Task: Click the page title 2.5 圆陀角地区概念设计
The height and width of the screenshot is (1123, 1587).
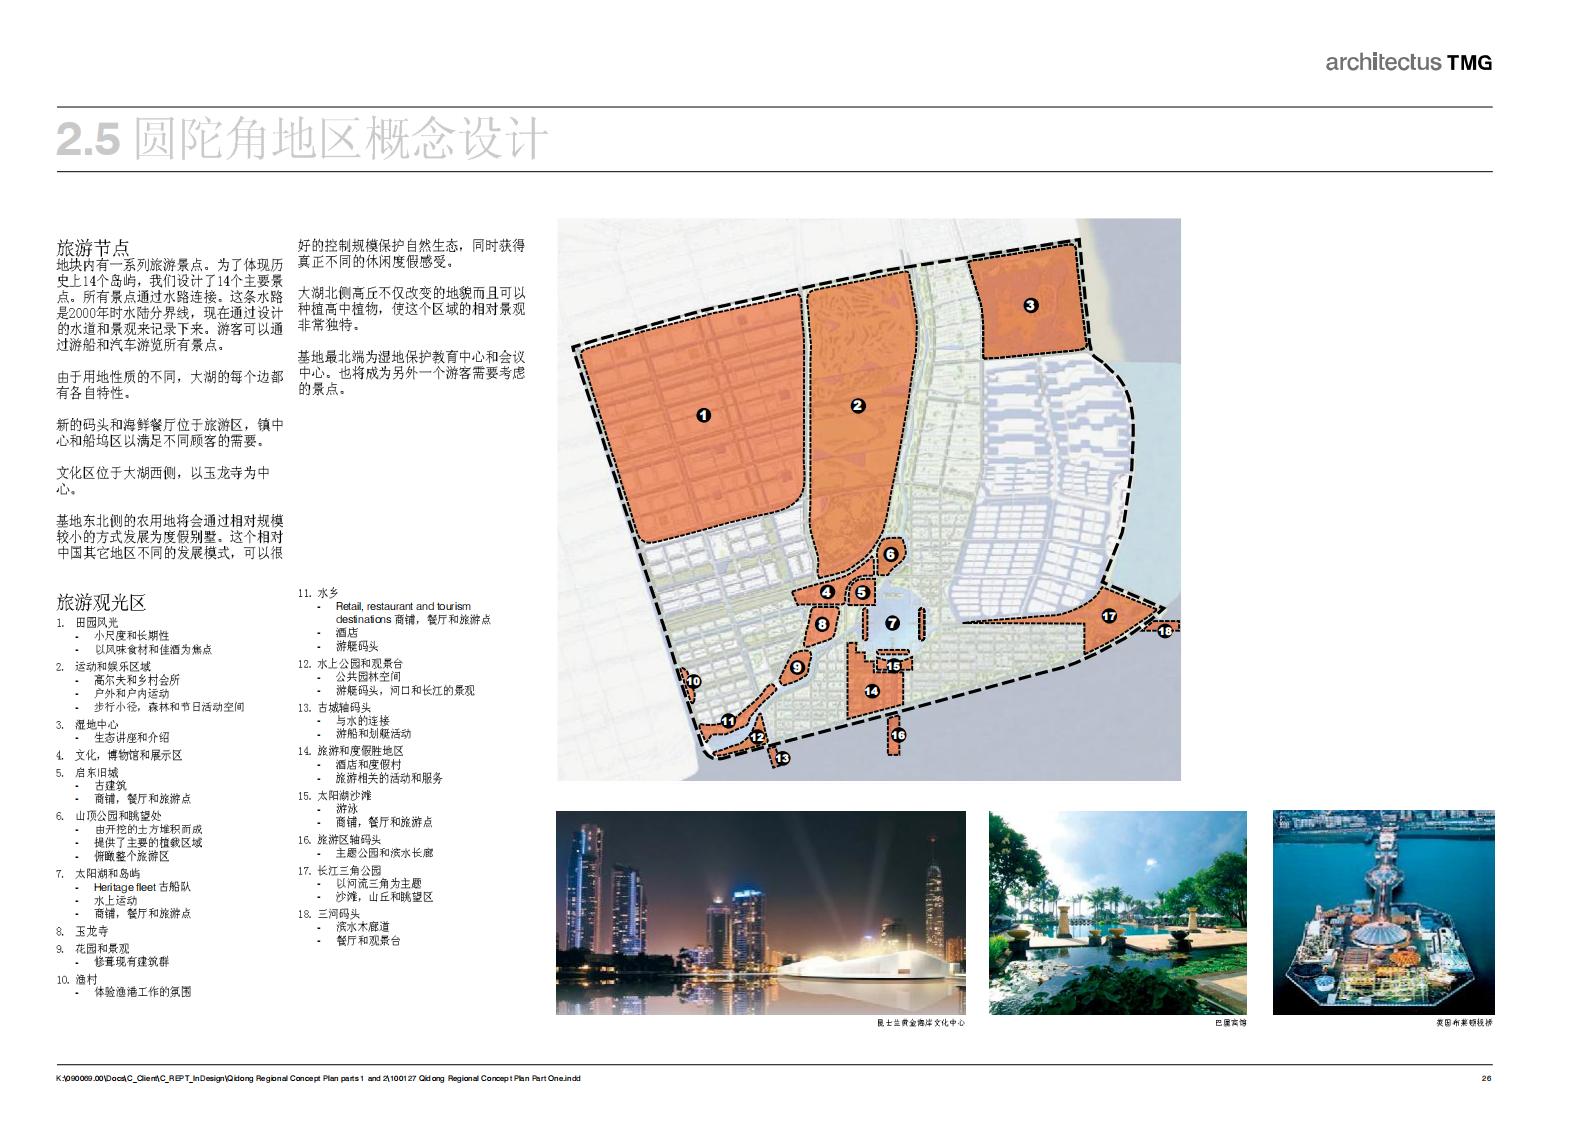Action: [x=302, y=139]
